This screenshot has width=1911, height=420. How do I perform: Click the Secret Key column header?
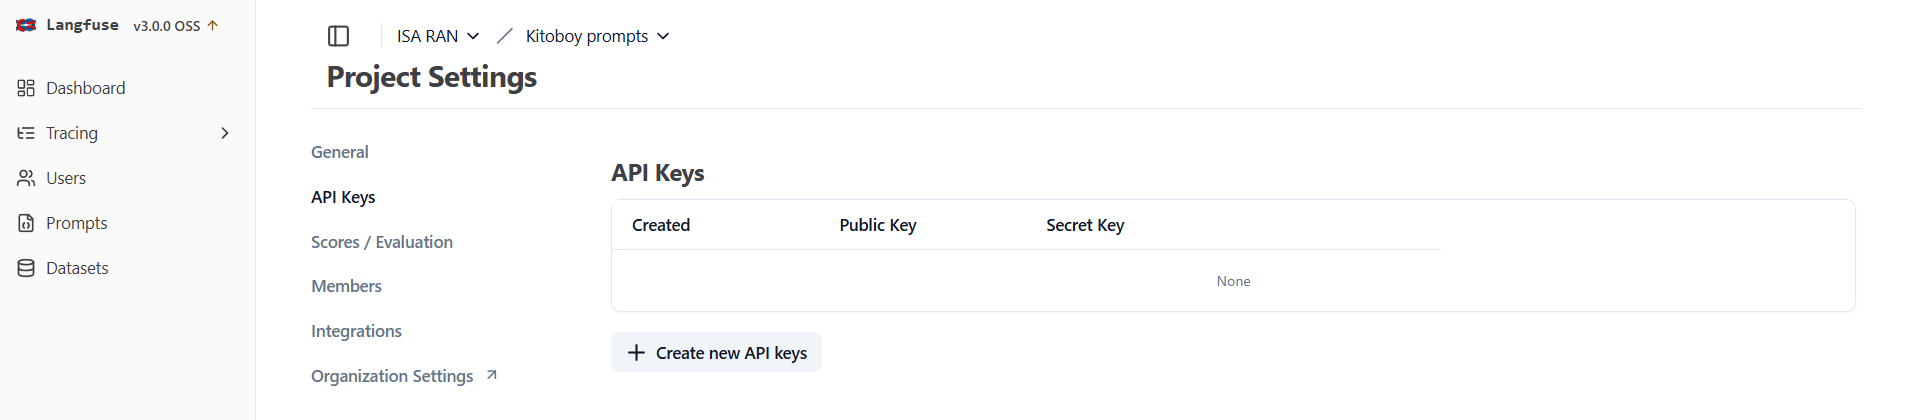point(1085,225)
